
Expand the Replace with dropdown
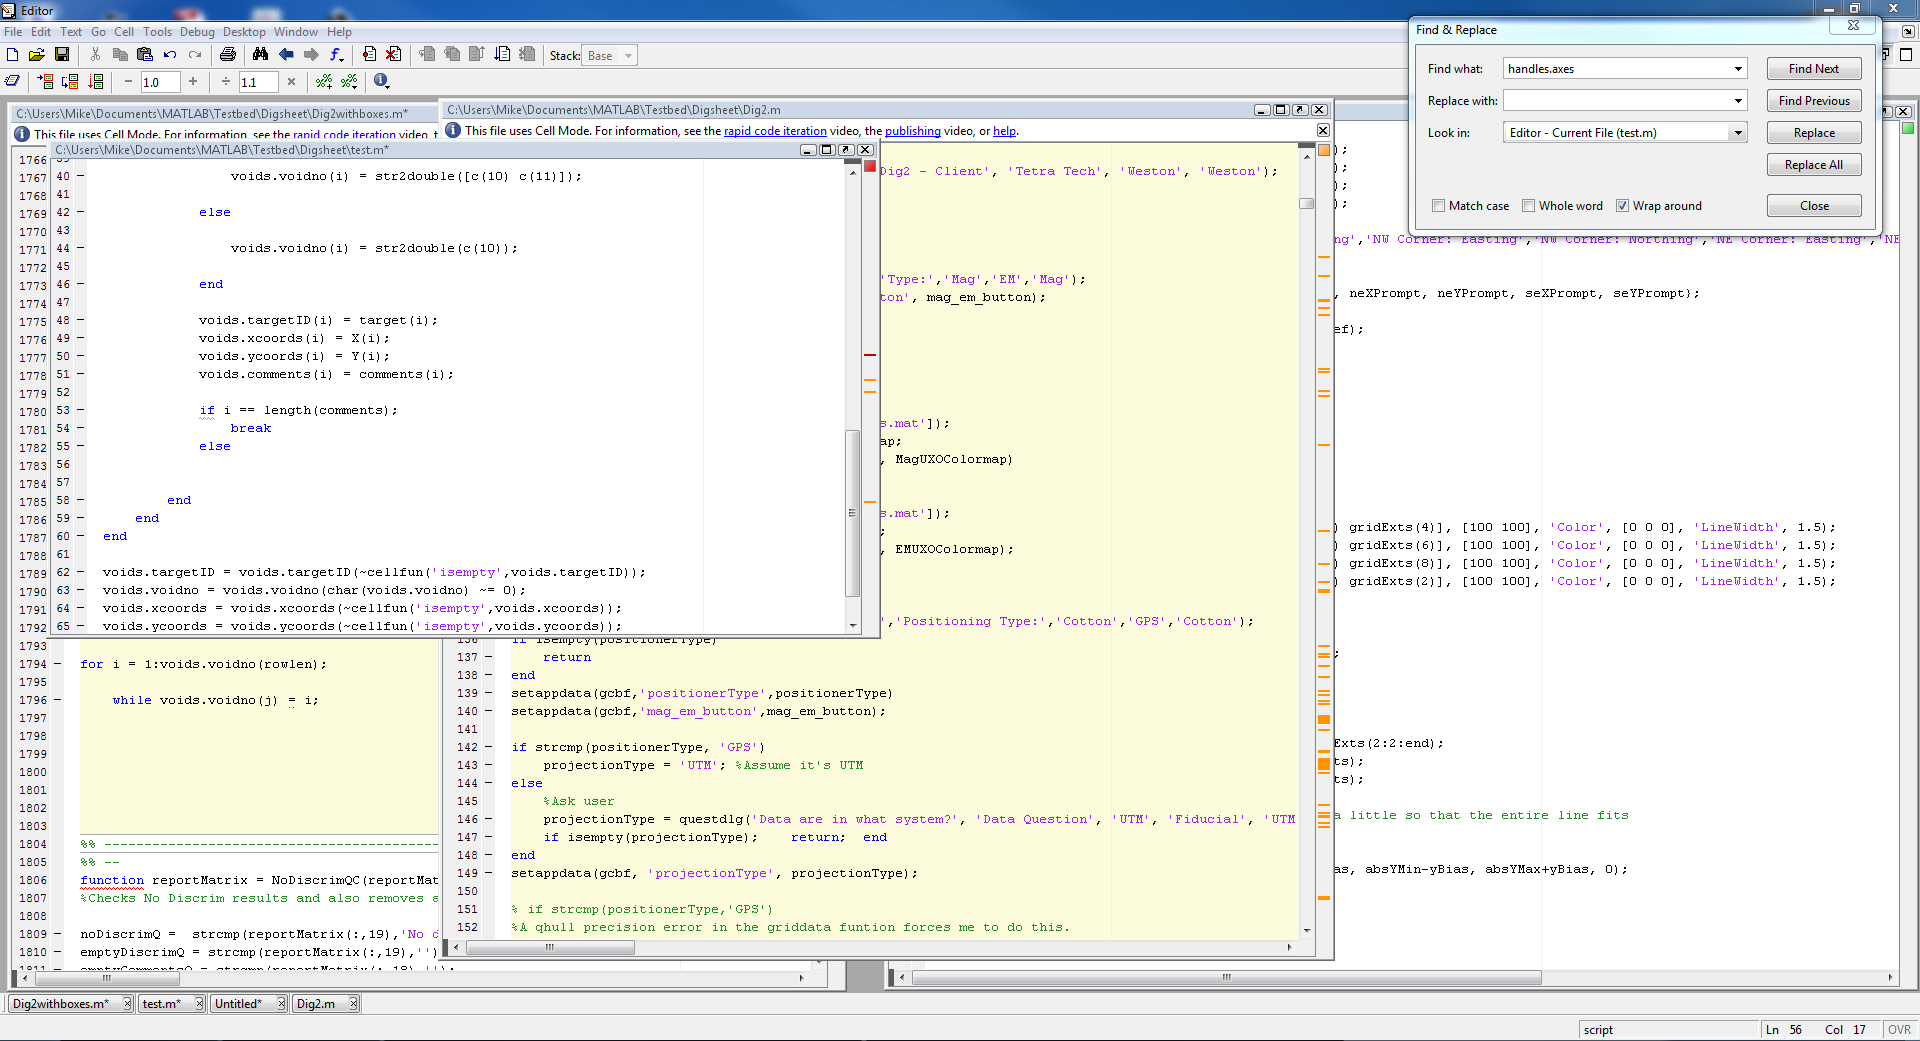(x=1738, y=101)
